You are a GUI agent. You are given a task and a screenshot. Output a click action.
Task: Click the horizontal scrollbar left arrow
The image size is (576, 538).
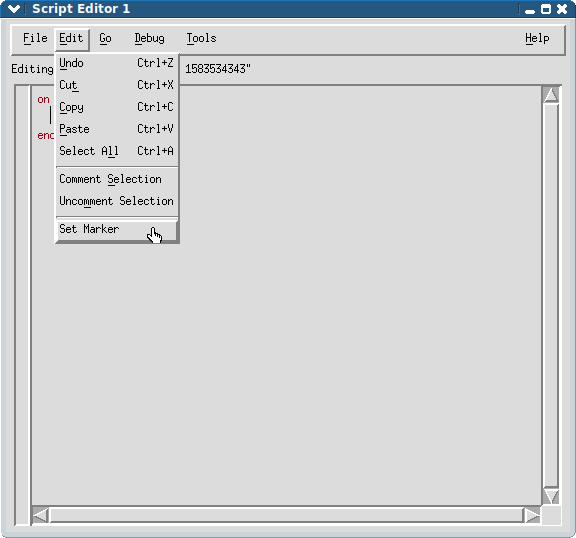click(40, 515)
